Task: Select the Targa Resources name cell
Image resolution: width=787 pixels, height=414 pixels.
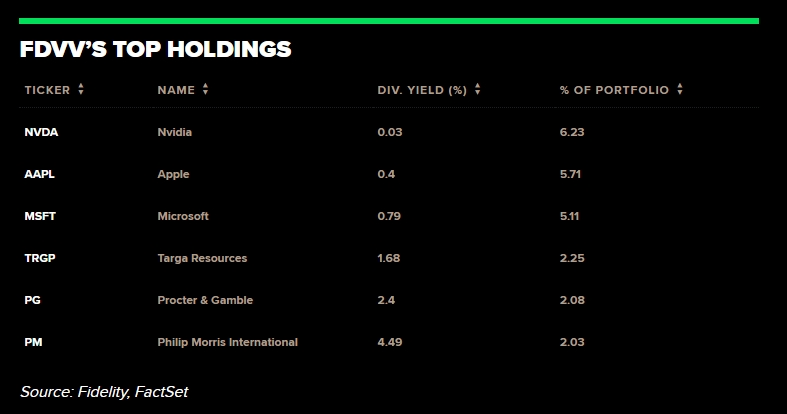Action: 202,258
